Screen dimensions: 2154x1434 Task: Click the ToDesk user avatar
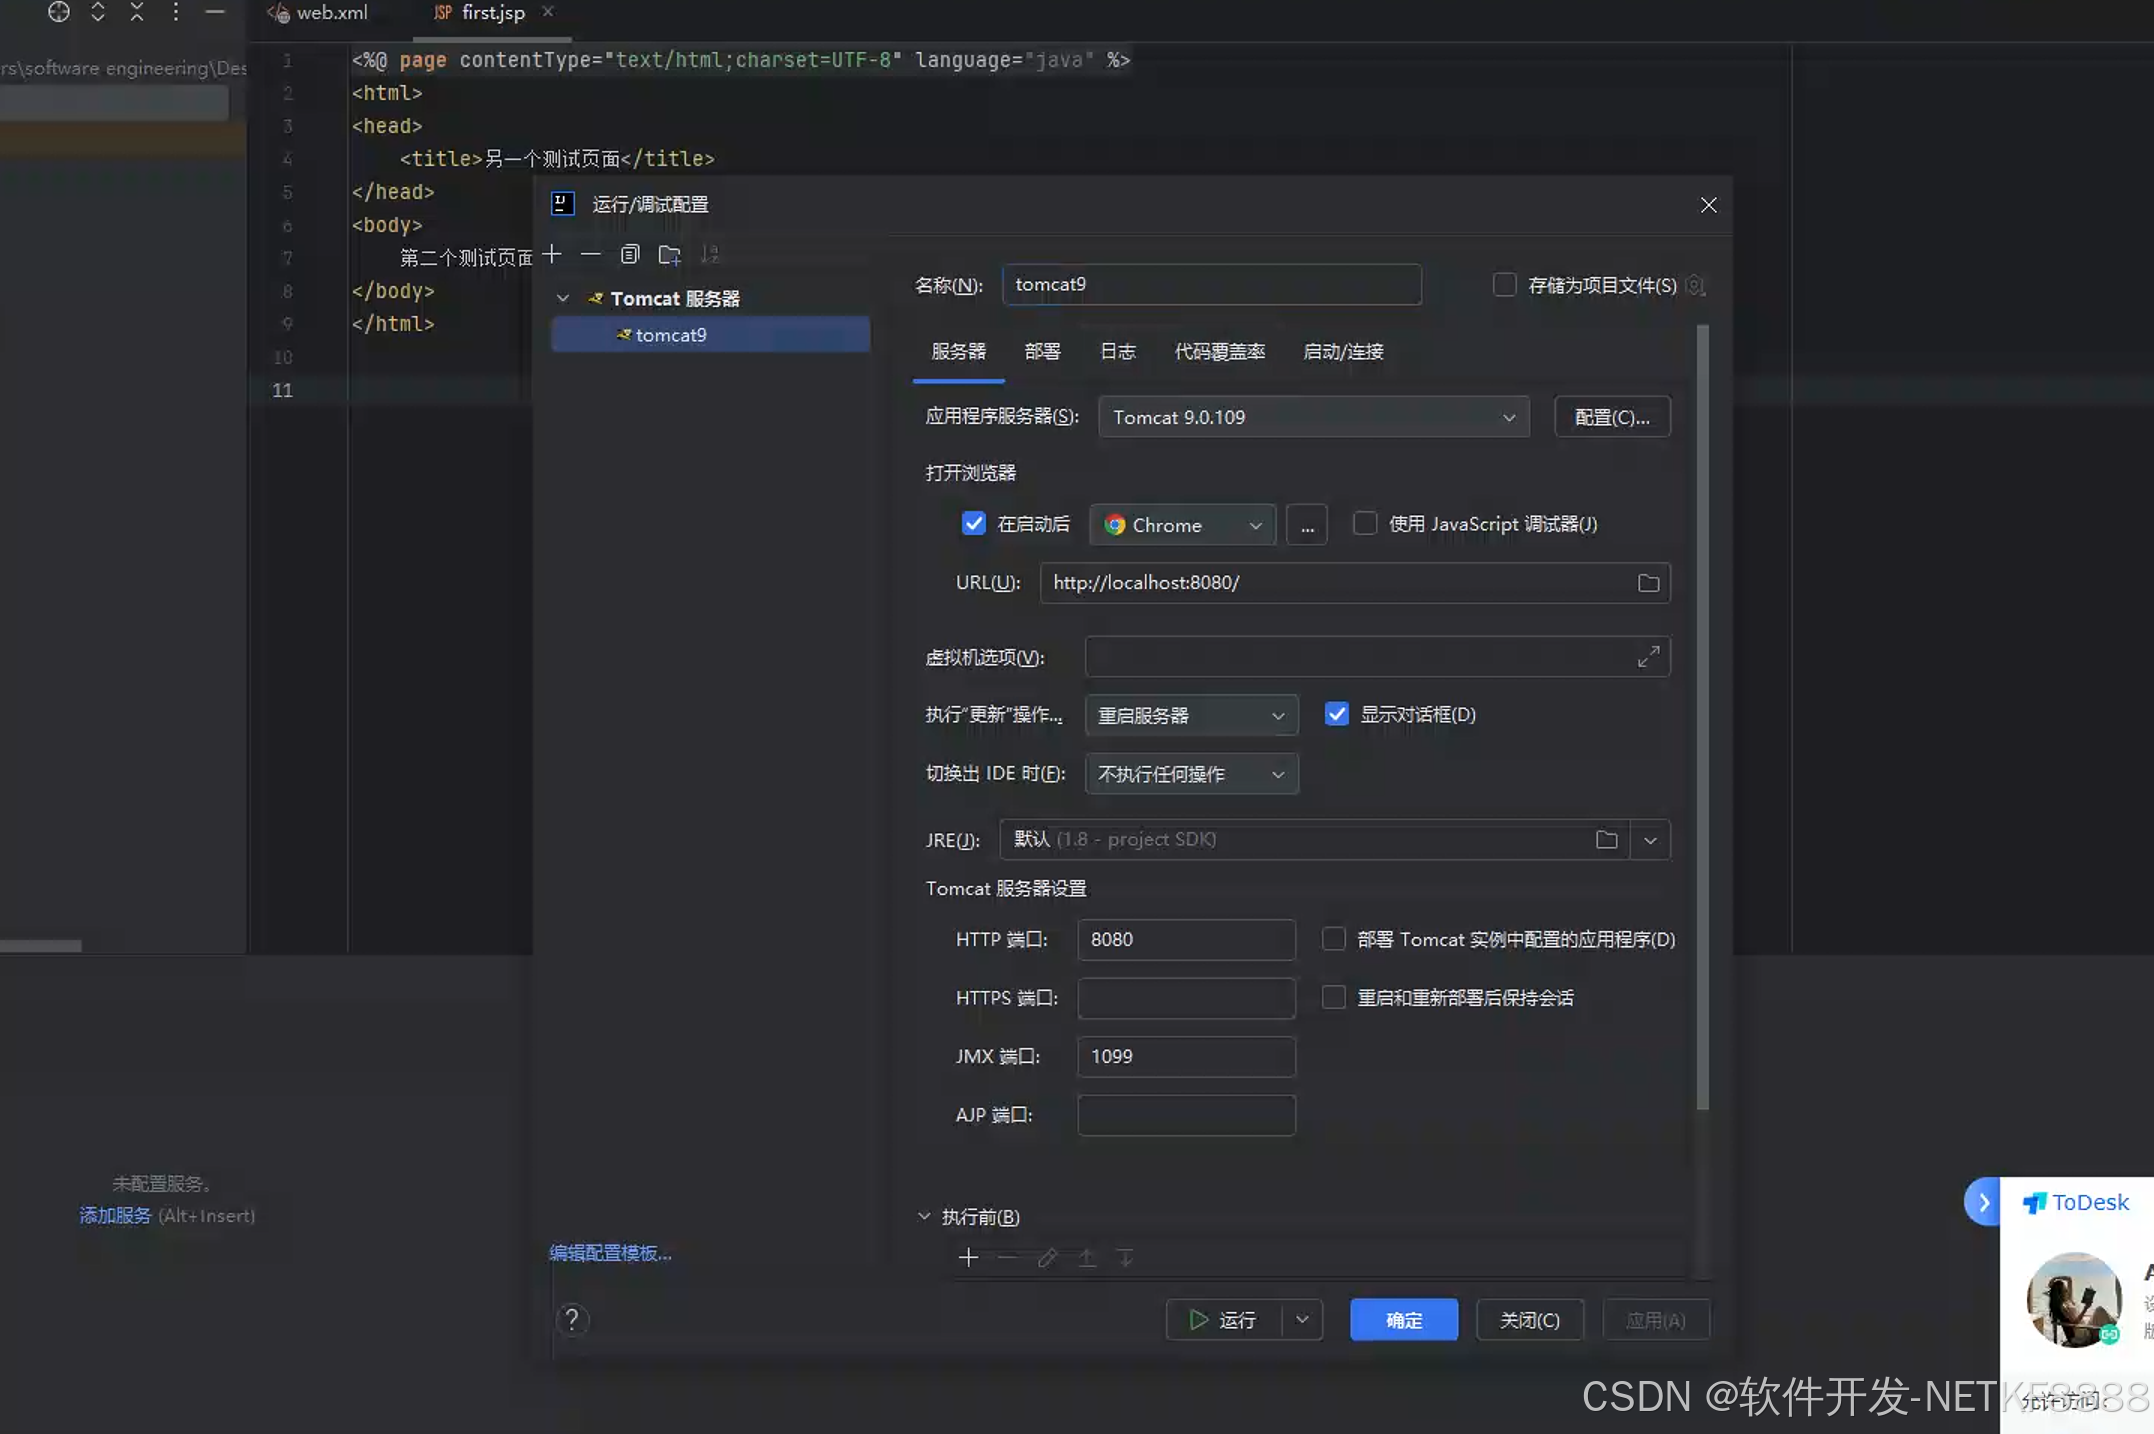(x=2074, y=1300)
